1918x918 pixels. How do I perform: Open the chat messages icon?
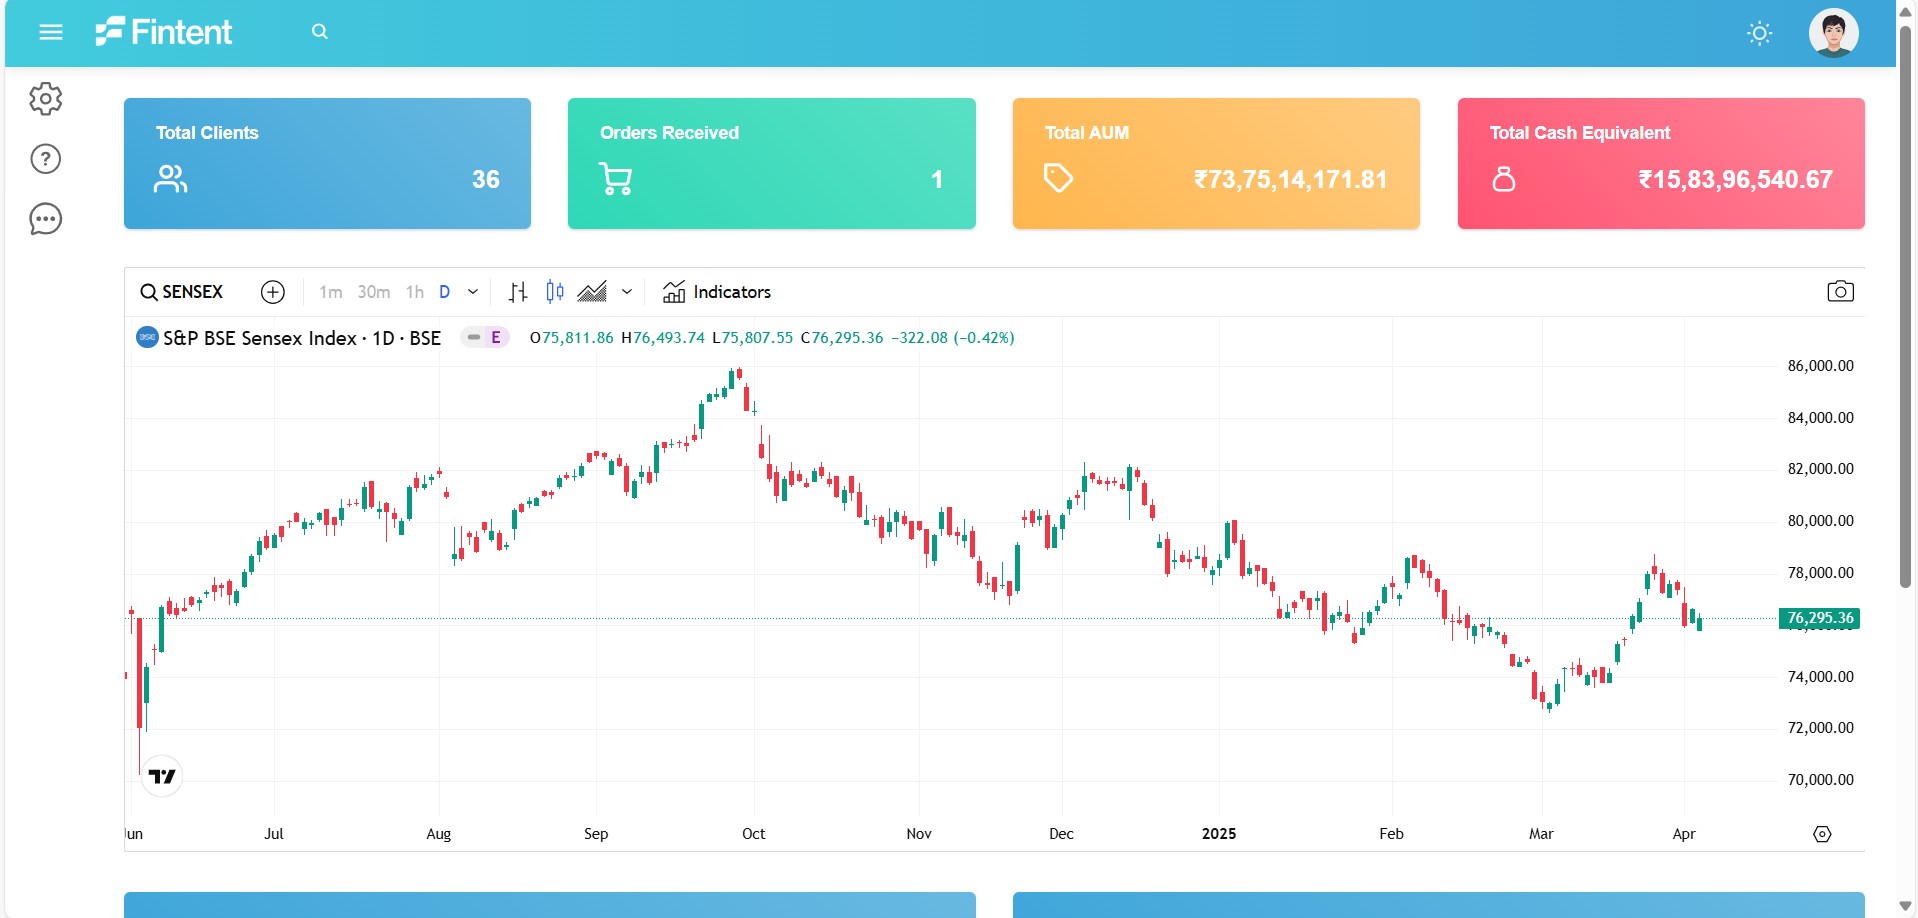(x=46, y=219)
